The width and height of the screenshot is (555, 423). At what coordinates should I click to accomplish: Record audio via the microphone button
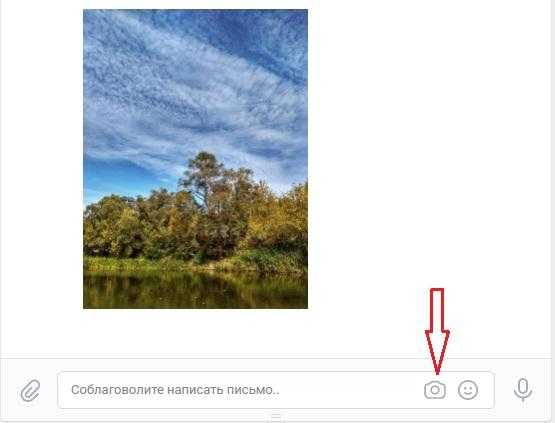523,390
